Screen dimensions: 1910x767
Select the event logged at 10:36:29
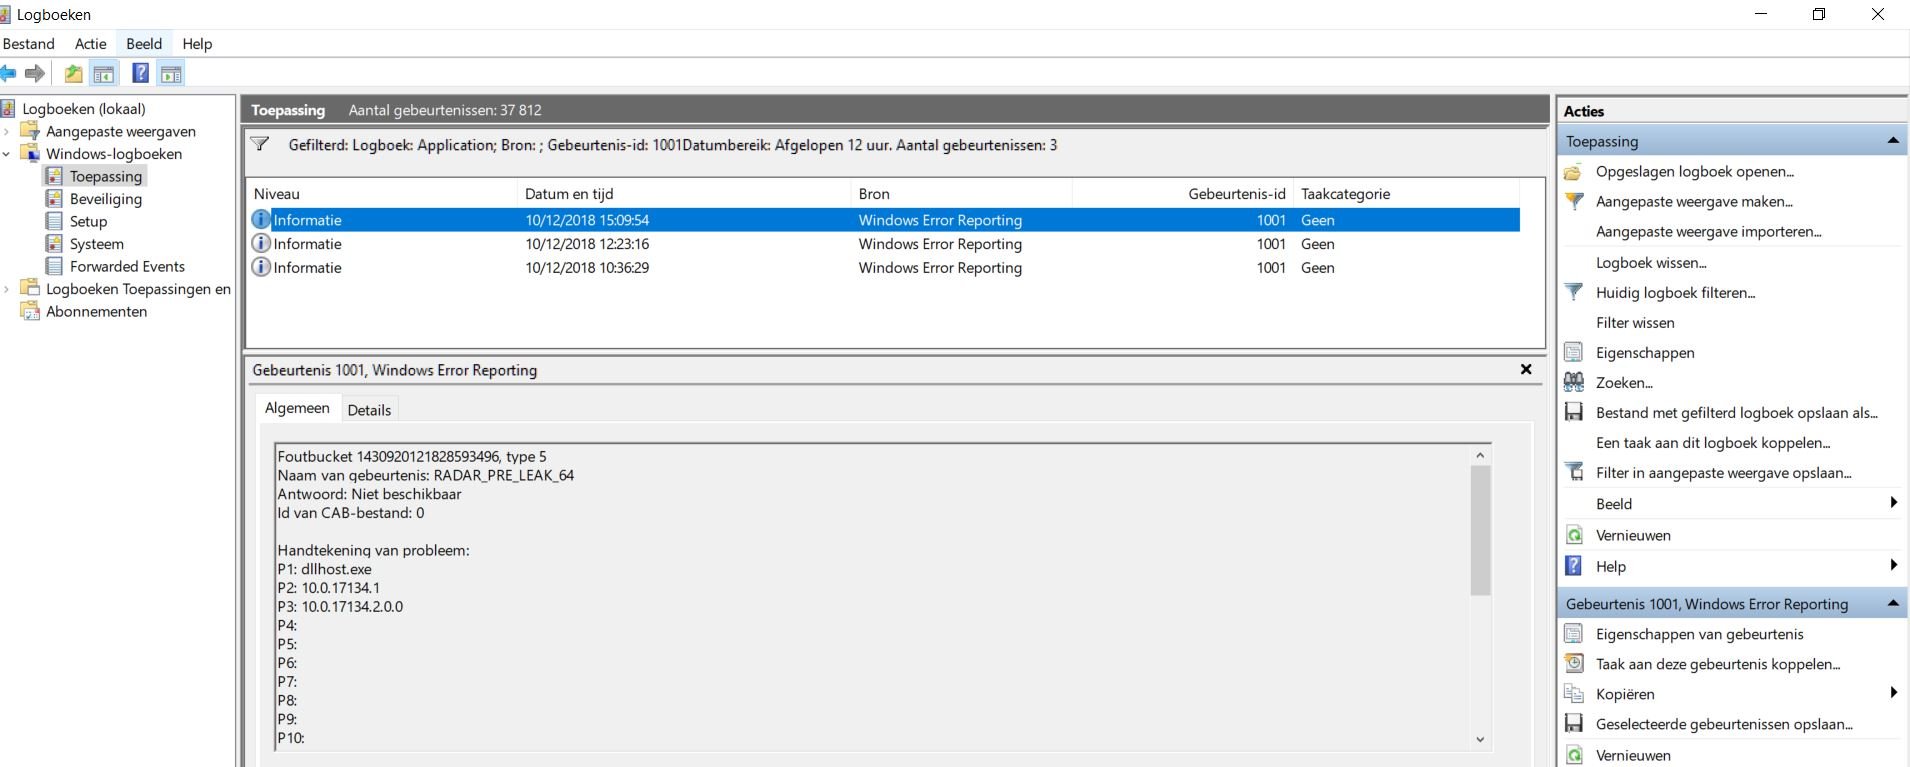pos(884,268)
